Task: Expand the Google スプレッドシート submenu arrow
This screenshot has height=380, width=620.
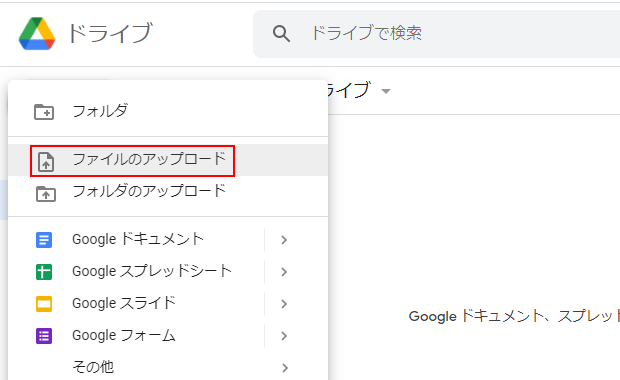Action: [x=284, y=272]
